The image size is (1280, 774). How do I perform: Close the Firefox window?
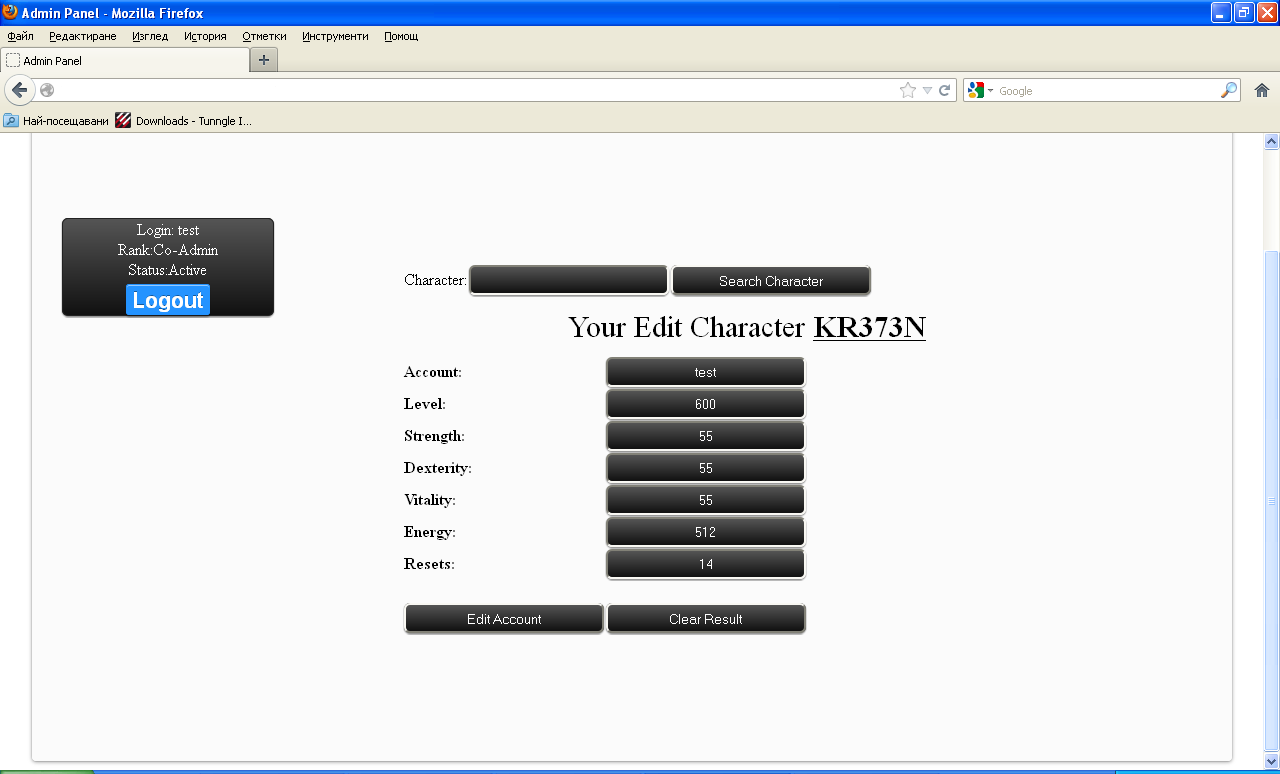click(1267, 13)
